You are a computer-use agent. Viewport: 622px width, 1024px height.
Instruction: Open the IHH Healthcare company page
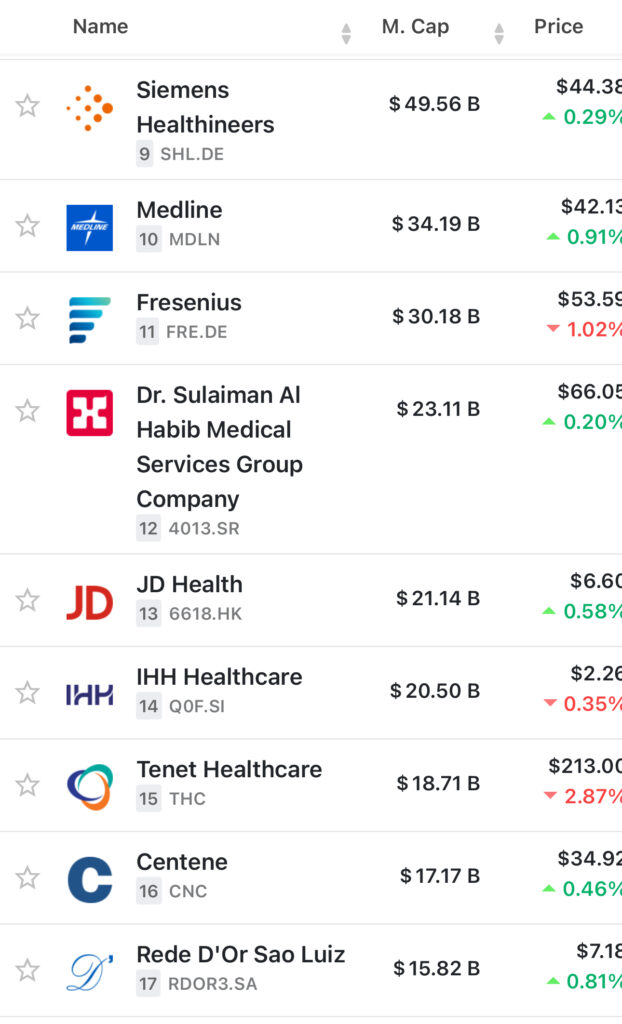pos(219,677)
